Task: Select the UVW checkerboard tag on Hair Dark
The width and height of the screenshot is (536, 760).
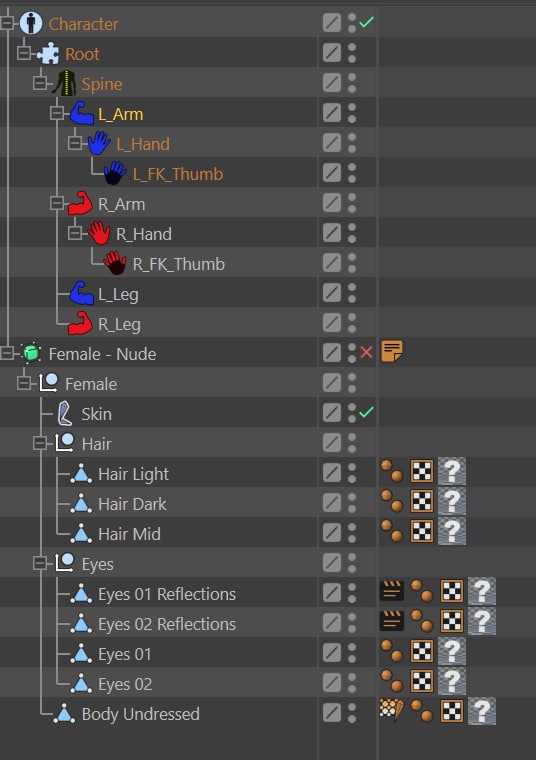Action: coord(422,501)
